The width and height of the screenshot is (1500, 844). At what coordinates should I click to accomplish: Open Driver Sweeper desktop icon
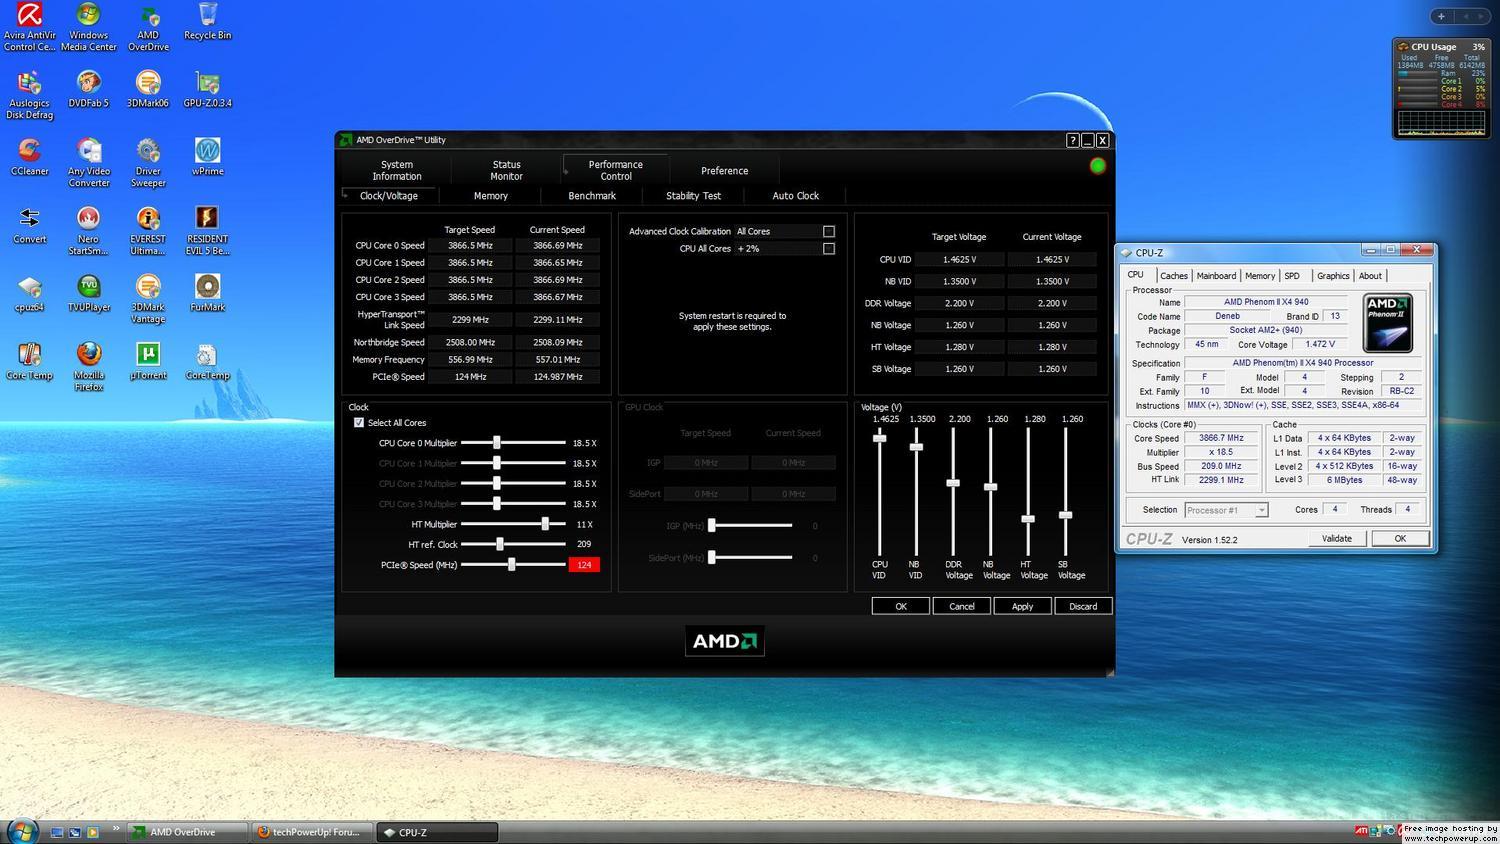click(148, 163)
